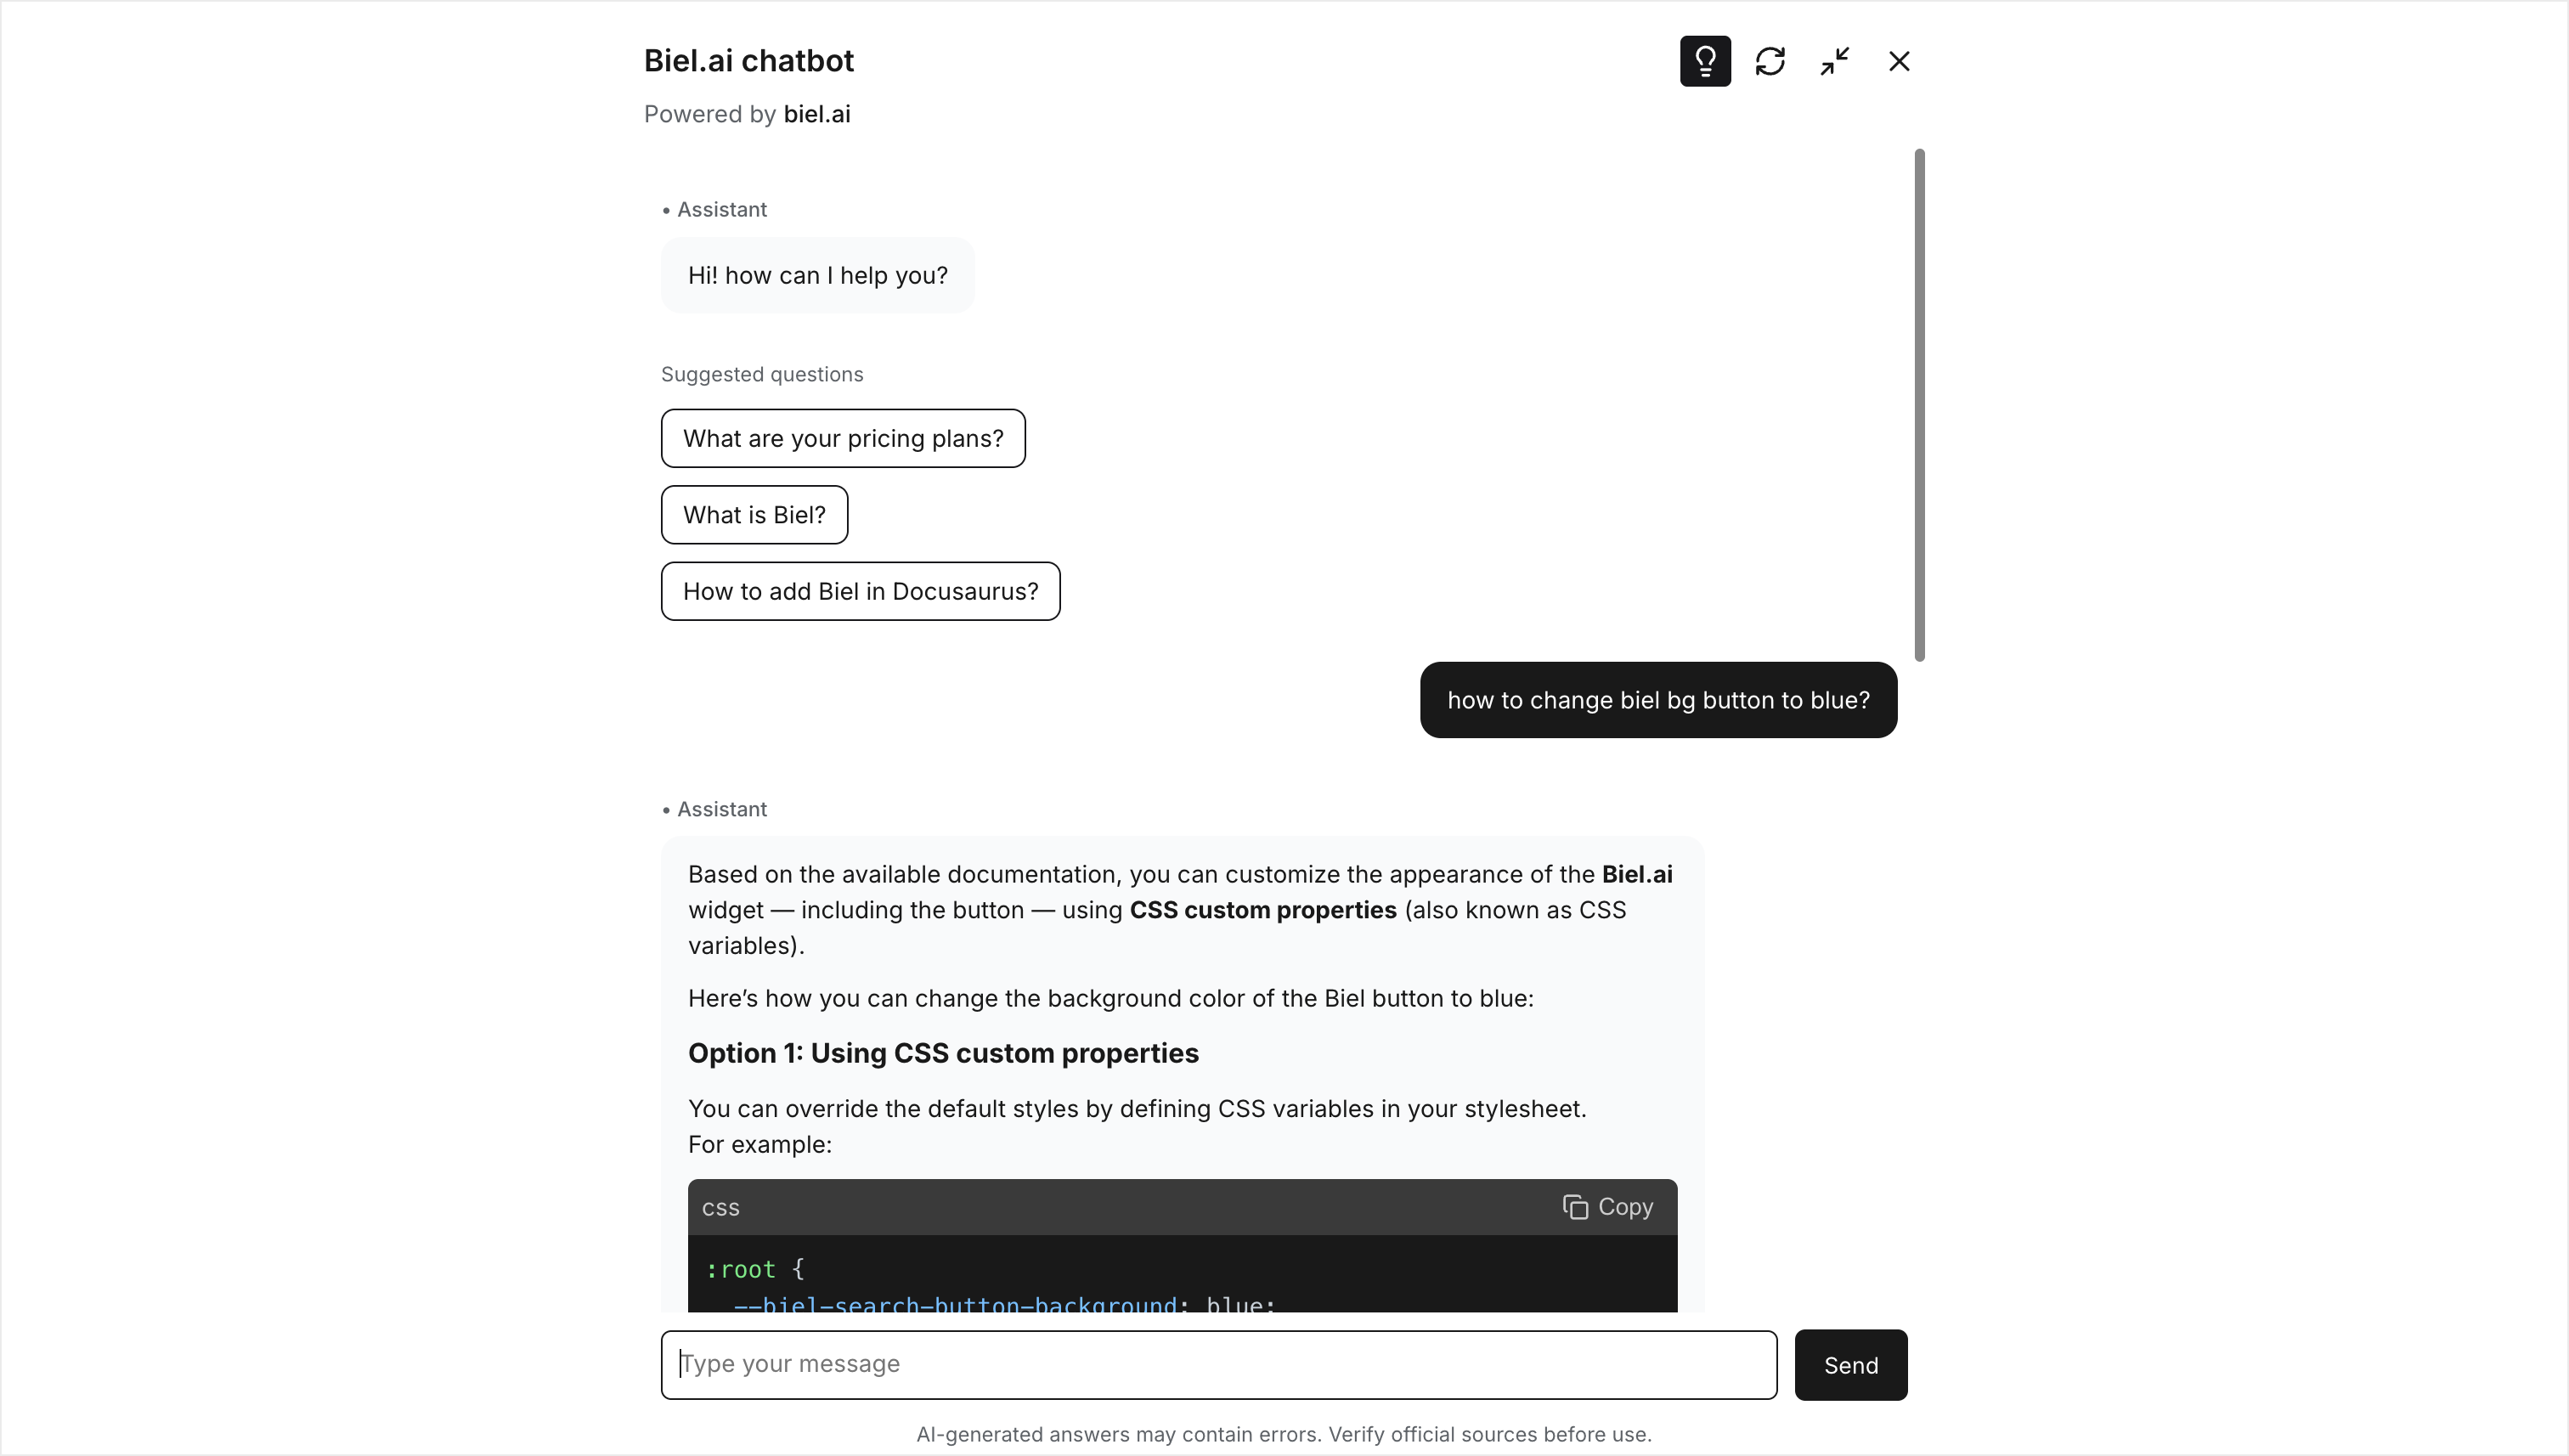Click the AI-generated answers disclaimer text

point(1284,1433)
